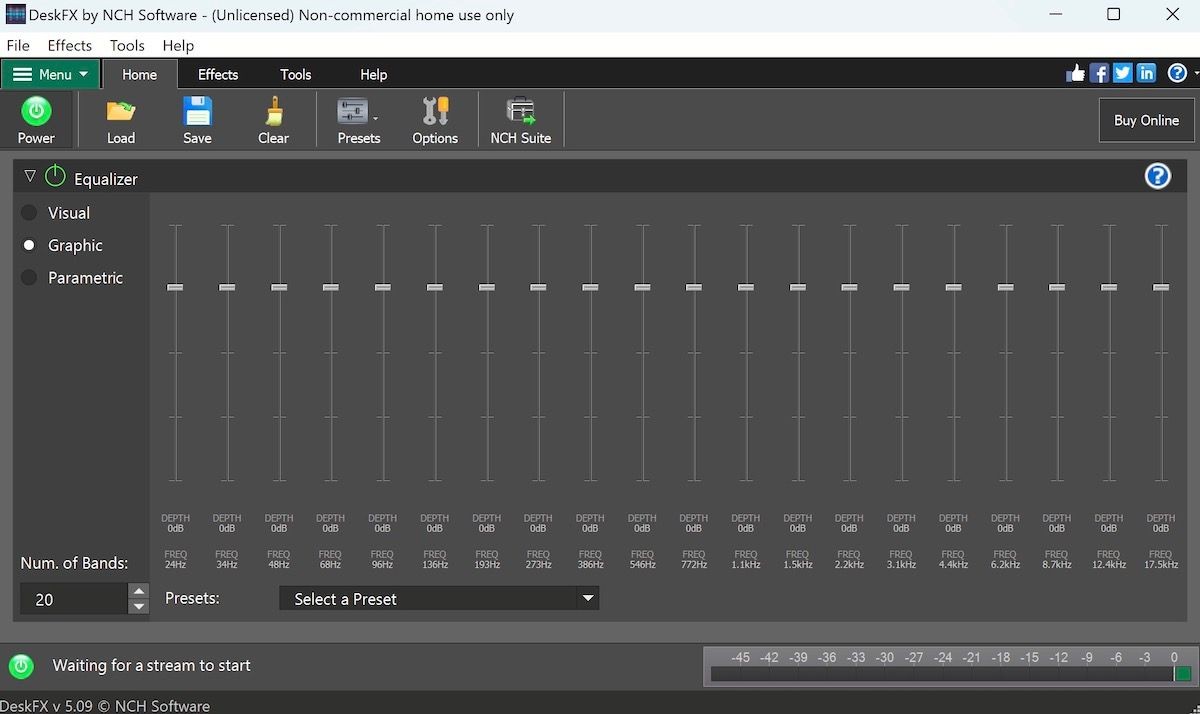Viewport: 1200px width, 714px height.
Task: Click the 136Hz band slider handle
Action: click(434, 287)
